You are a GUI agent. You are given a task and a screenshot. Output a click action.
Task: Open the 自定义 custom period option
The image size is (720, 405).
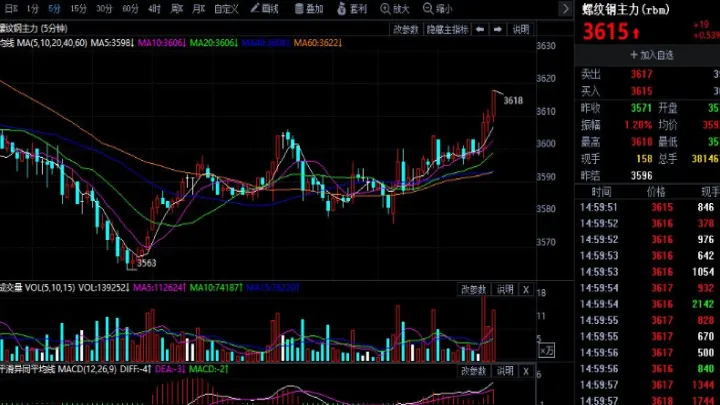click(227, 8)
